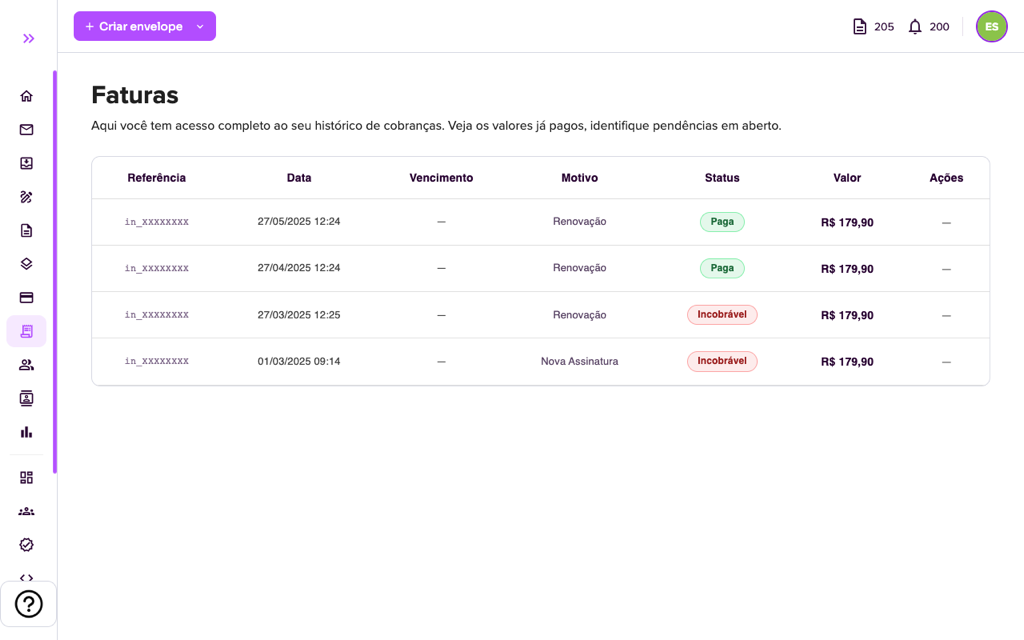Click Incobrável badge for 27/03/2025 invoice
The image size is (1024, 640).
[722, 314]
